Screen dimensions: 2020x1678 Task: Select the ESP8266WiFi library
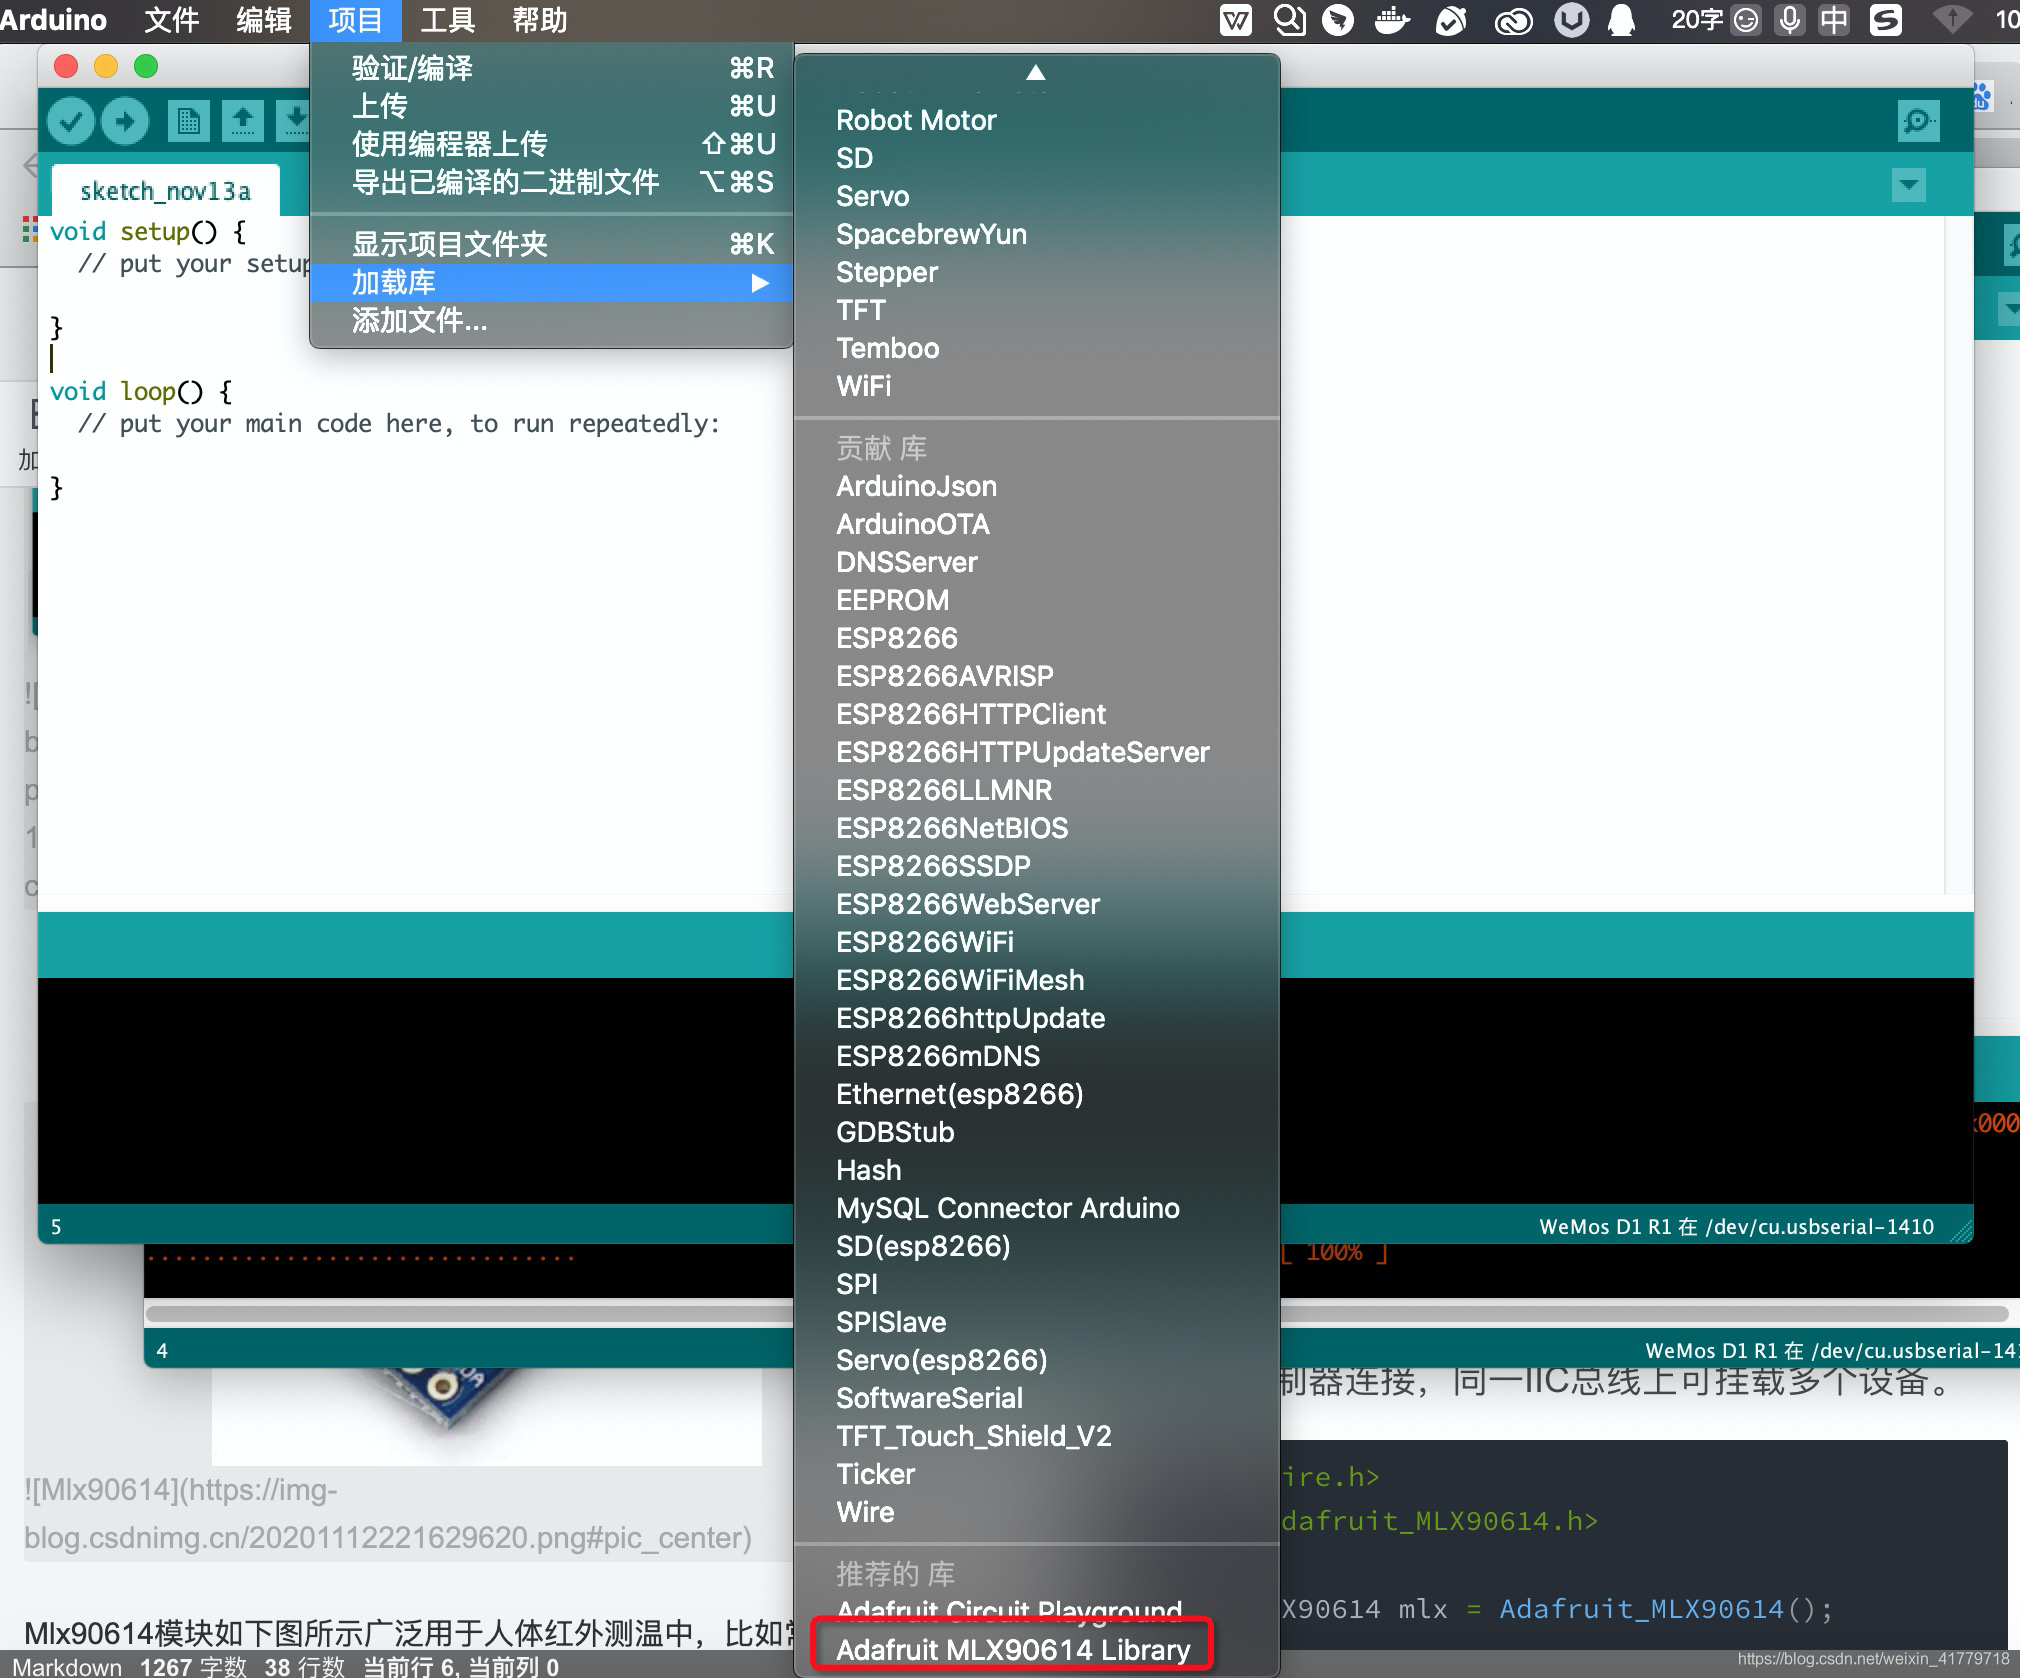click(1037, 942)
